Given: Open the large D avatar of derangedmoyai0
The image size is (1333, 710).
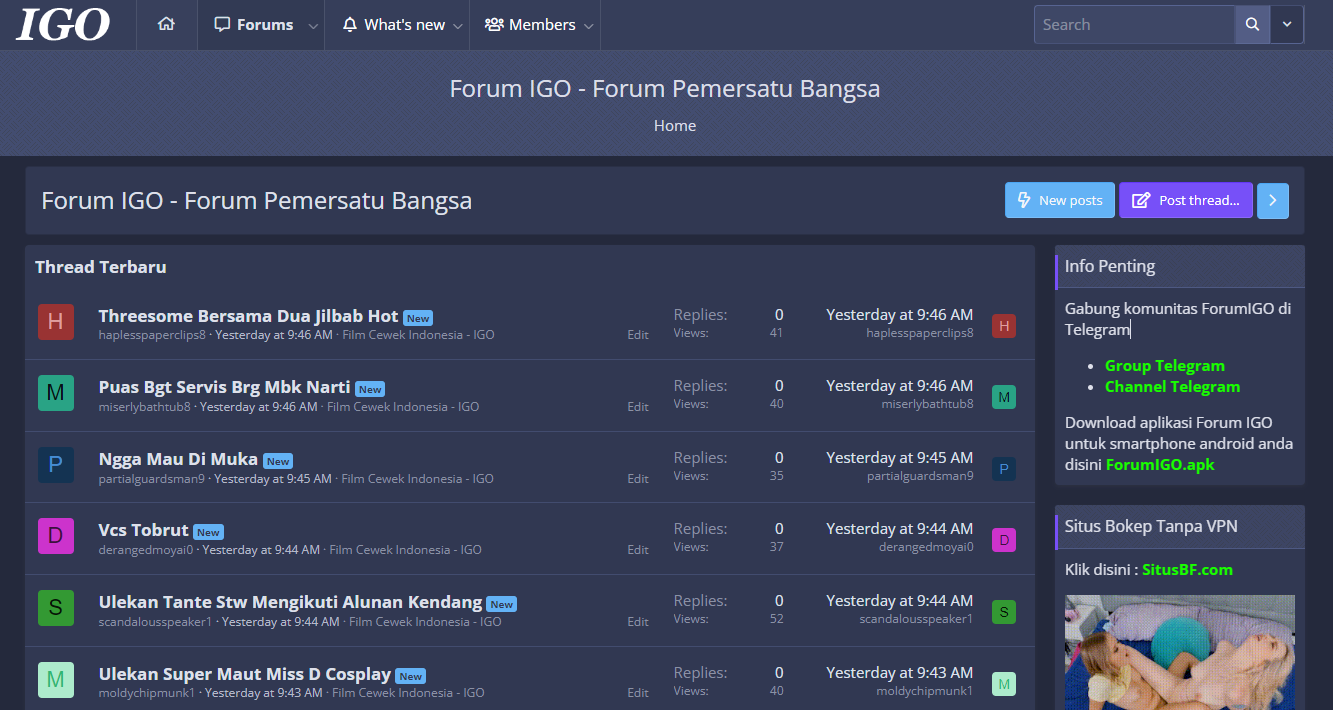Looking at the screenshot, I should tap(56, 536).
